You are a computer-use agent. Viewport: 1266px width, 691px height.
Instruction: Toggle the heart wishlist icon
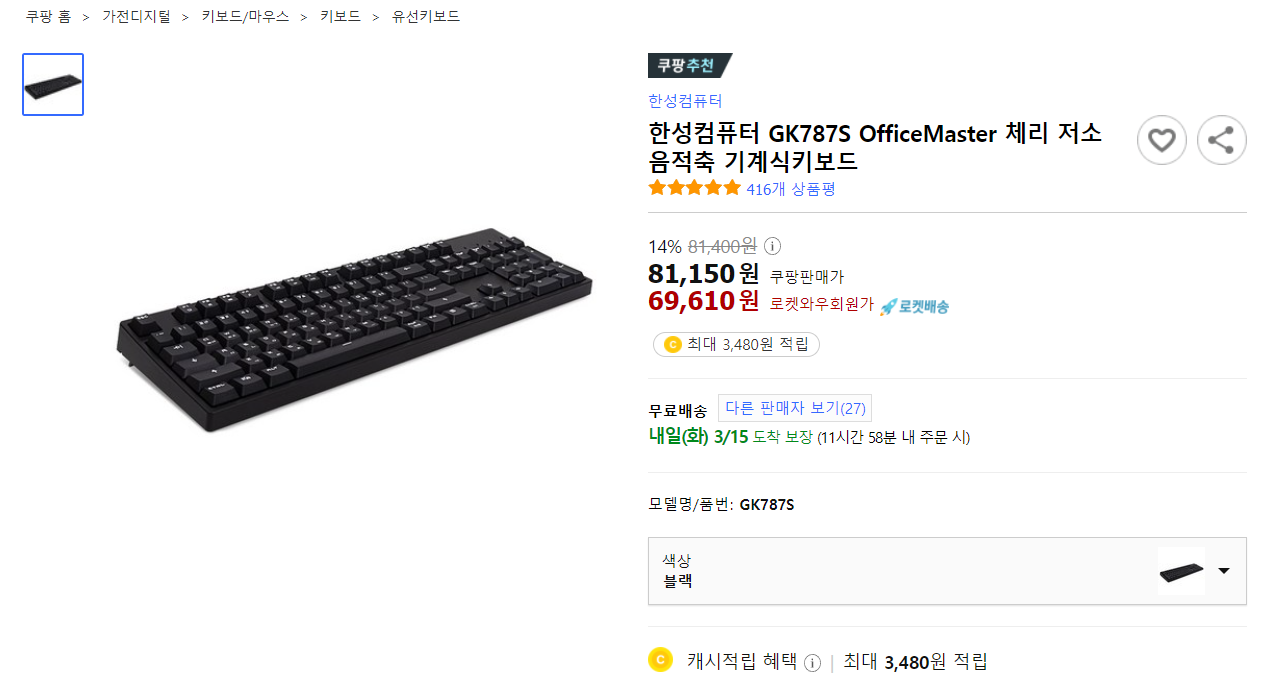(1161, 140)
